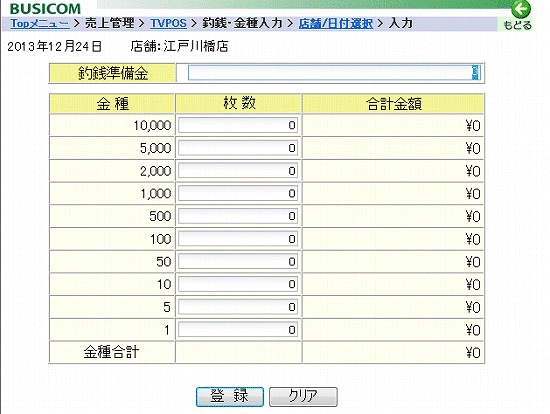Select the 500 yen count field
This screenshot has width=550, height=414.
[x=238, y=216]
